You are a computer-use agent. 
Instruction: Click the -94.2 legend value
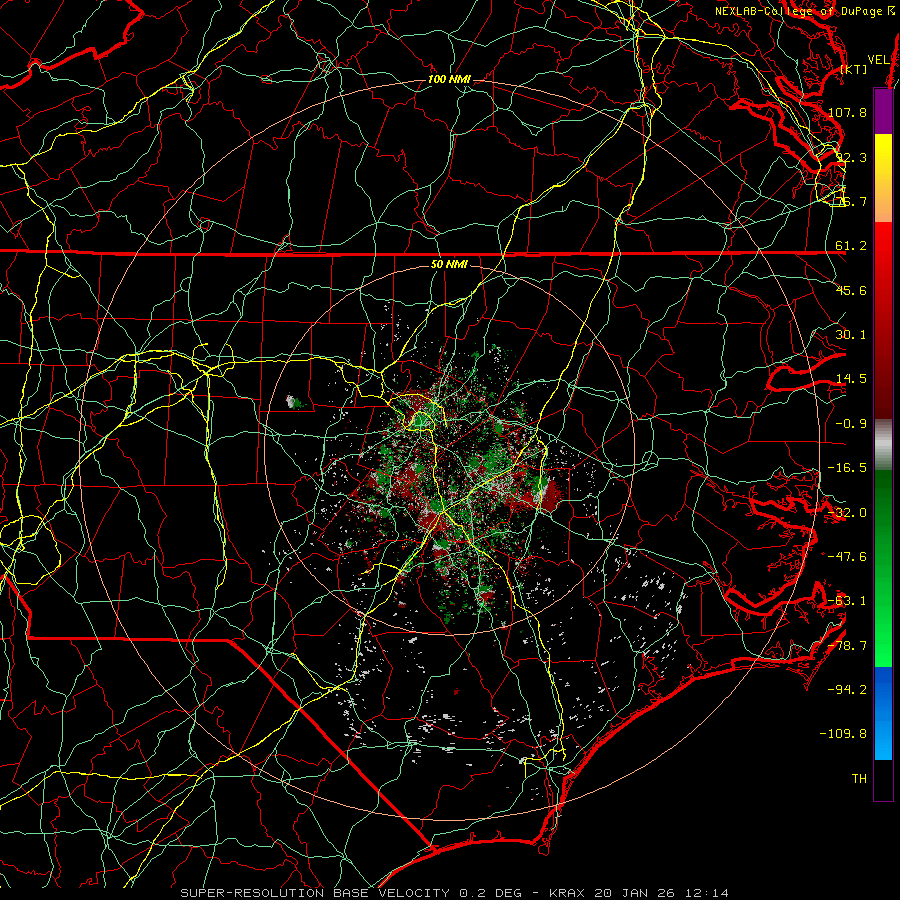tap(847, 689)
